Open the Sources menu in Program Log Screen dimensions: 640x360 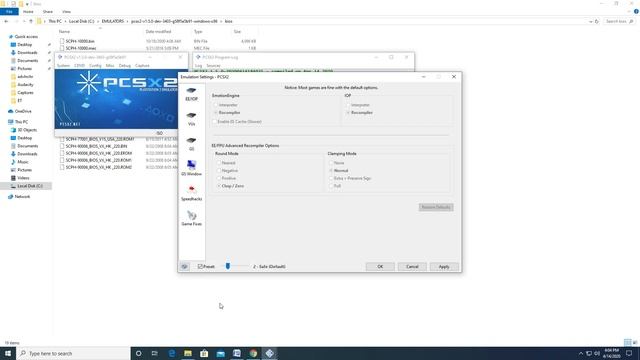point(213,66)
